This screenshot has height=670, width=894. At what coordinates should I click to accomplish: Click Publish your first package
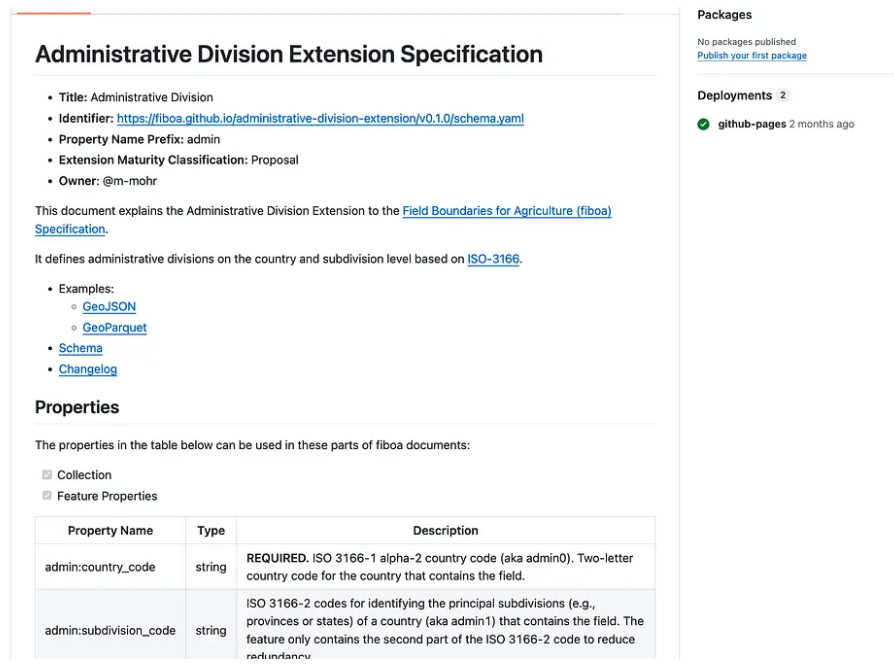tap(751, 56)
